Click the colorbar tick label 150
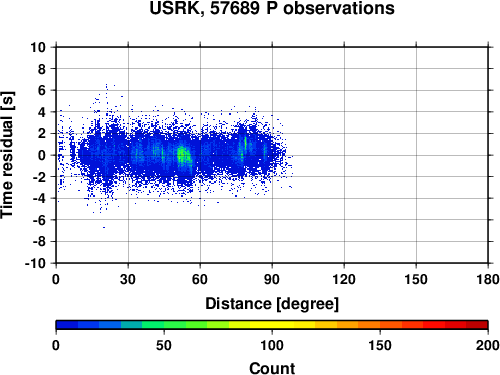The height and width of the screenshot is (375, 500). click(x=380, y=345)
